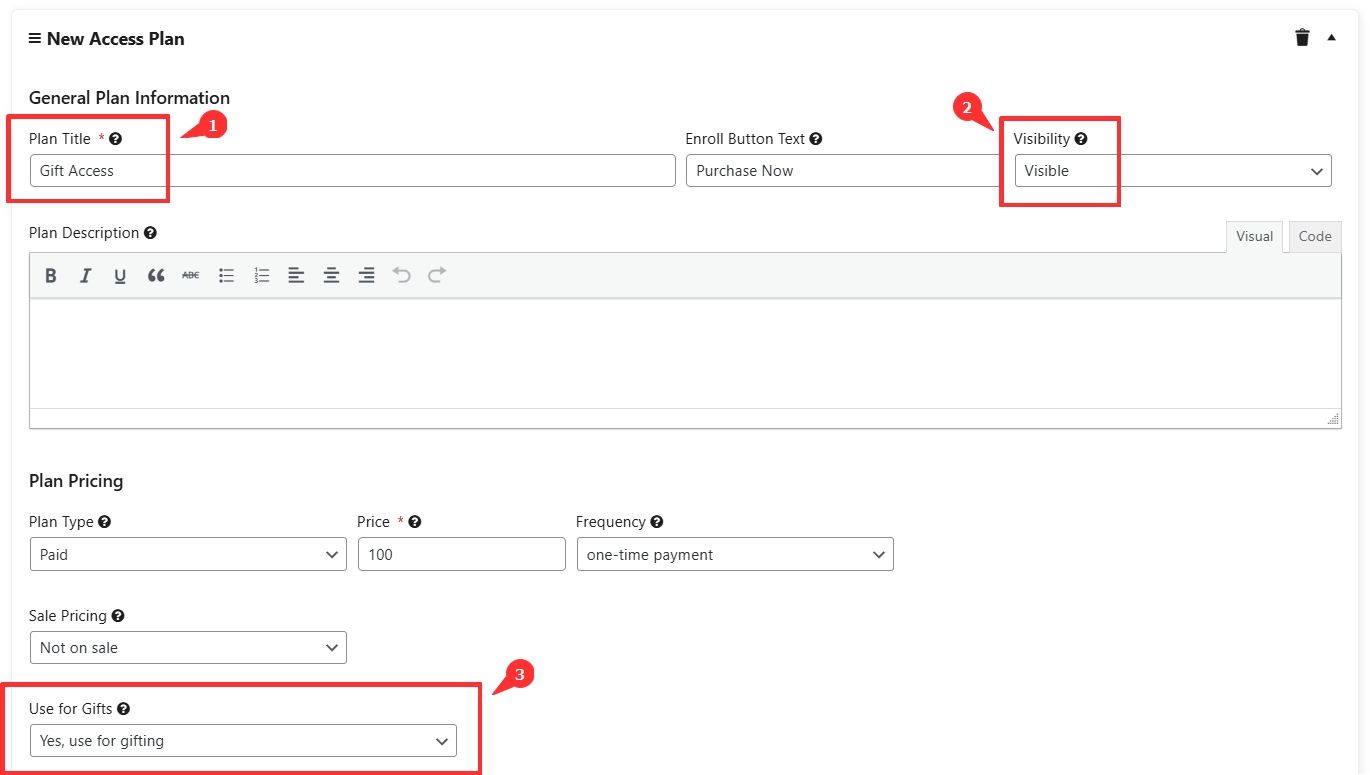Click the undo icon in the editor toolbar

[x=401, y=275]
